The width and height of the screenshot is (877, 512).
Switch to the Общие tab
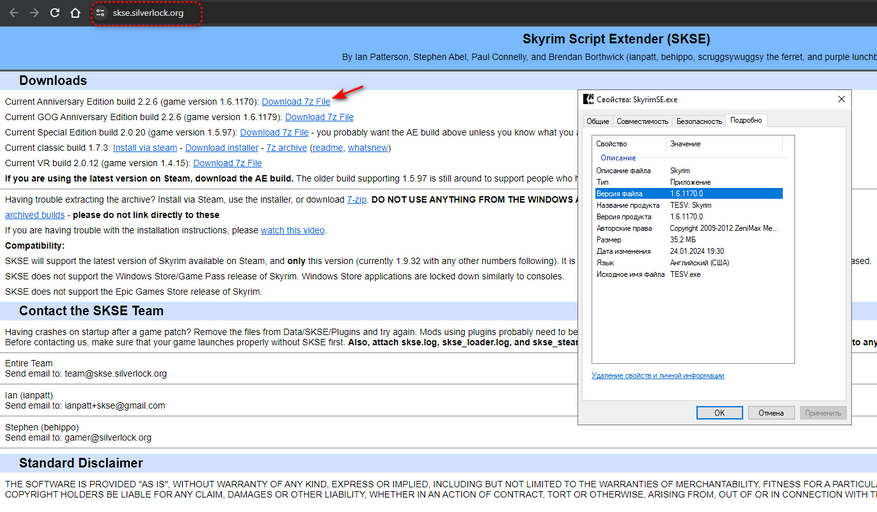click(x=598, y=121)
